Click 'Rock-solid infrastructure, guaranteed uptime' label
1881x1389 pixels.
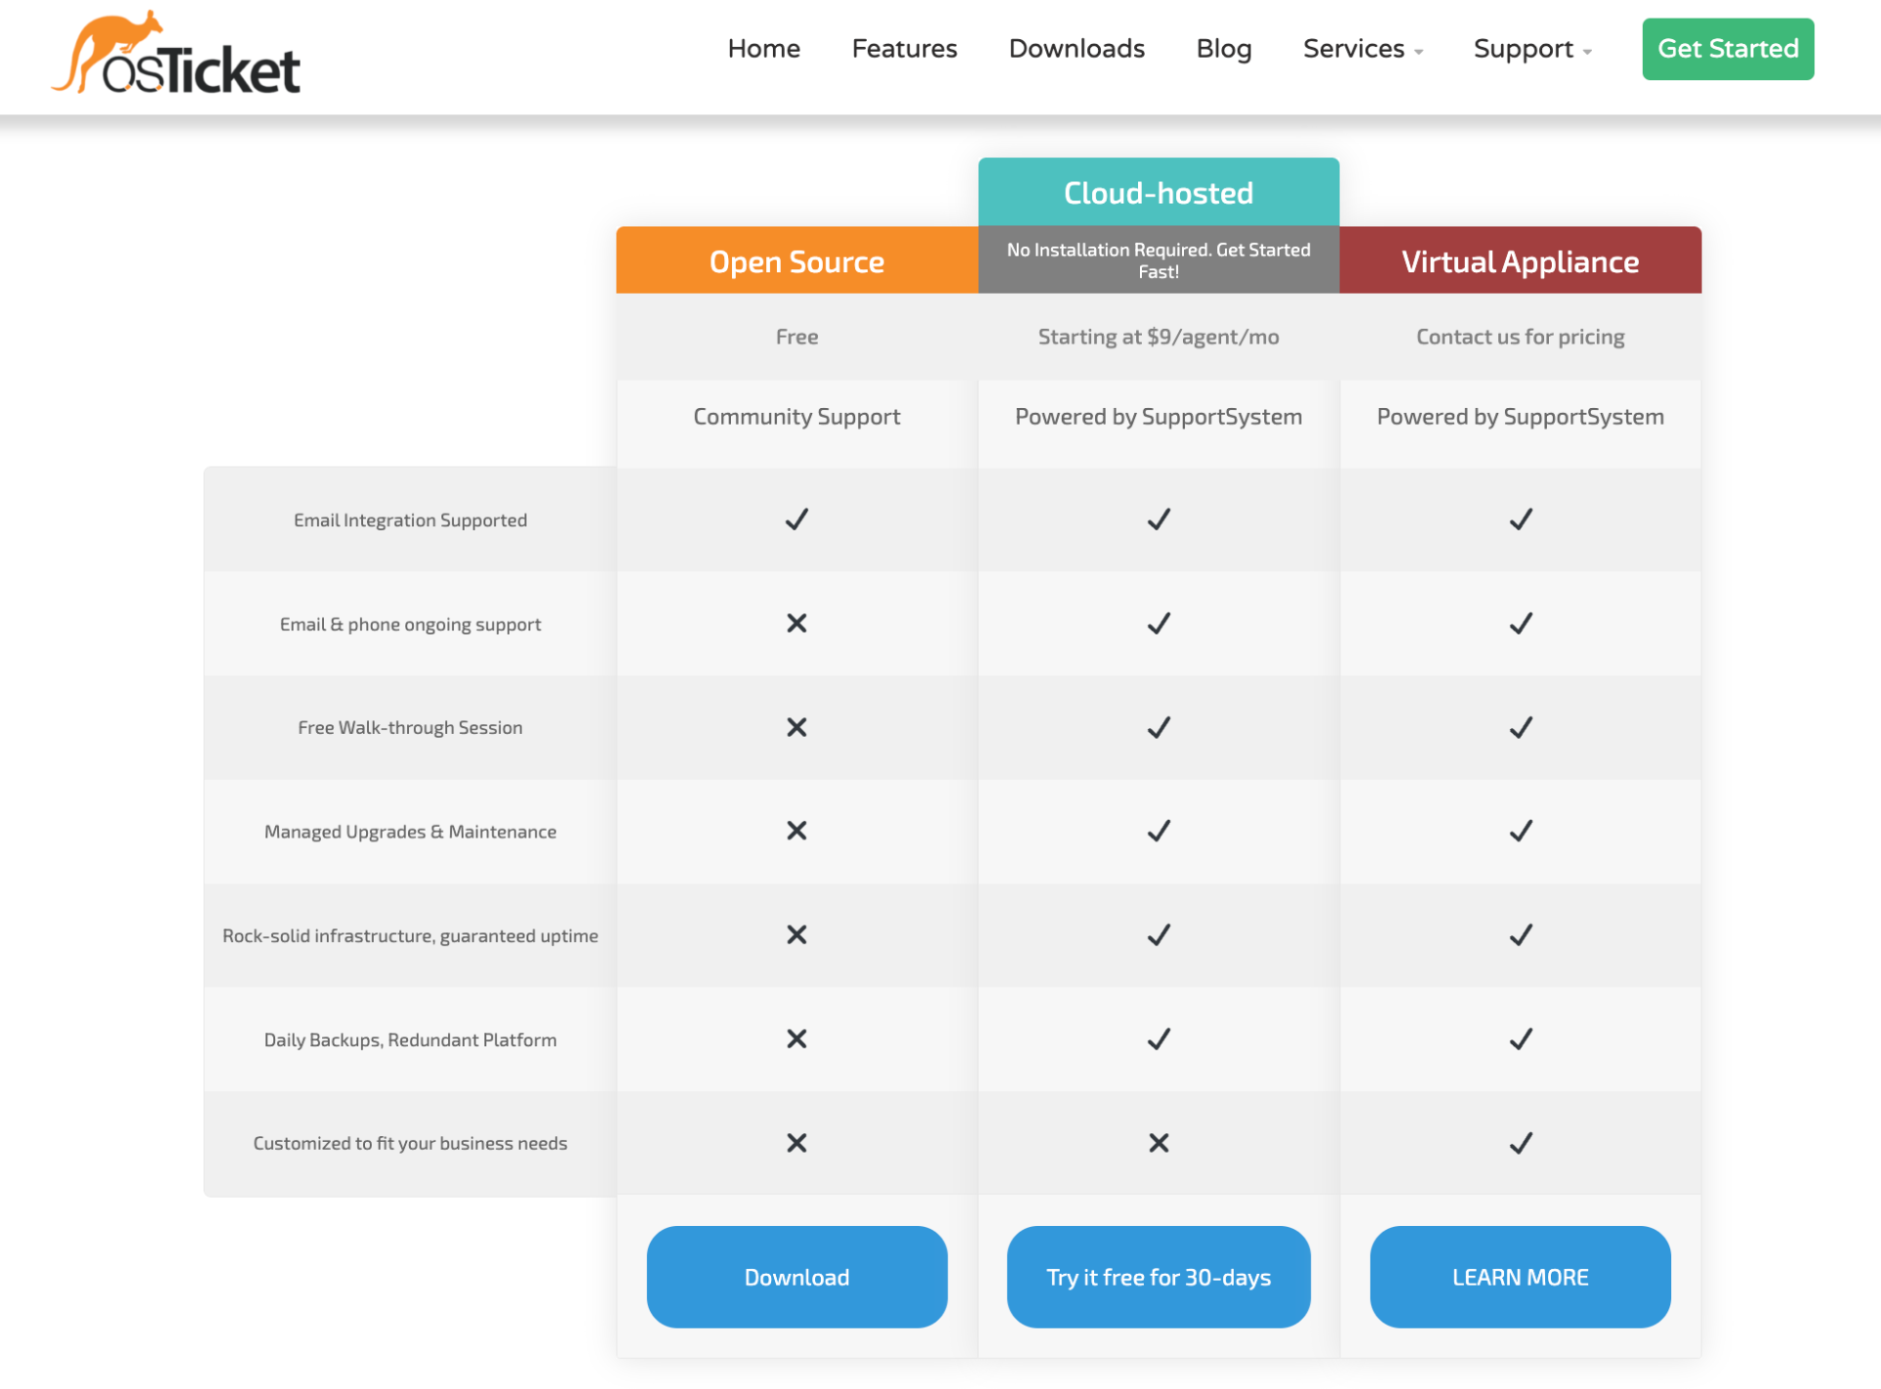[410, 936]
